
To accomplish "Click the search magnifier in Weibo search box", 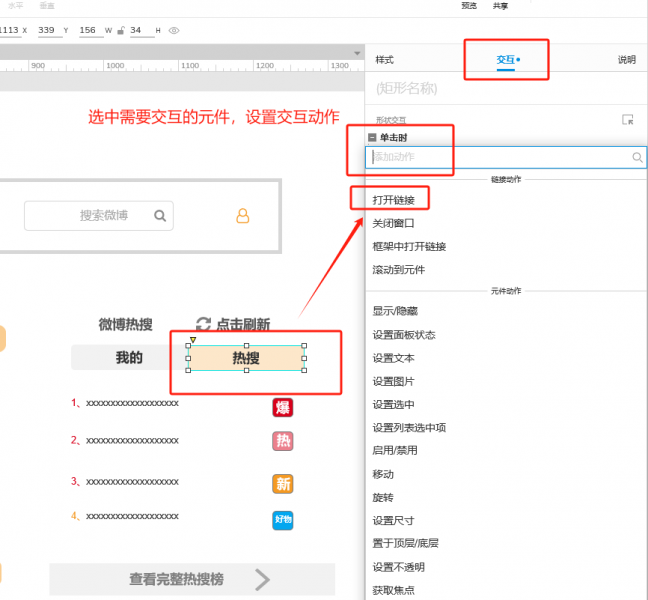I will coord(160,216).
